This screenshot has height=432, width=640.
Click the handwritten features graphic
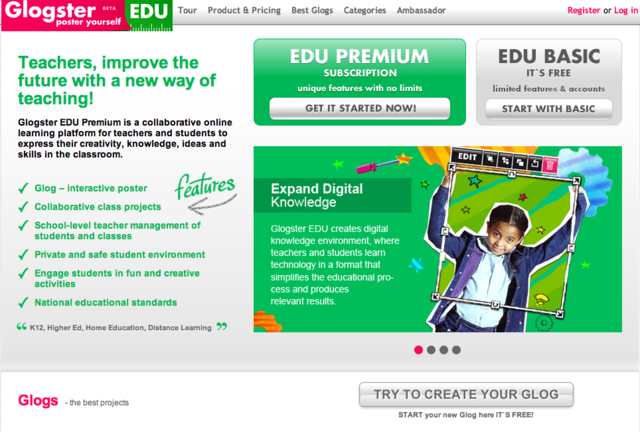206,193
